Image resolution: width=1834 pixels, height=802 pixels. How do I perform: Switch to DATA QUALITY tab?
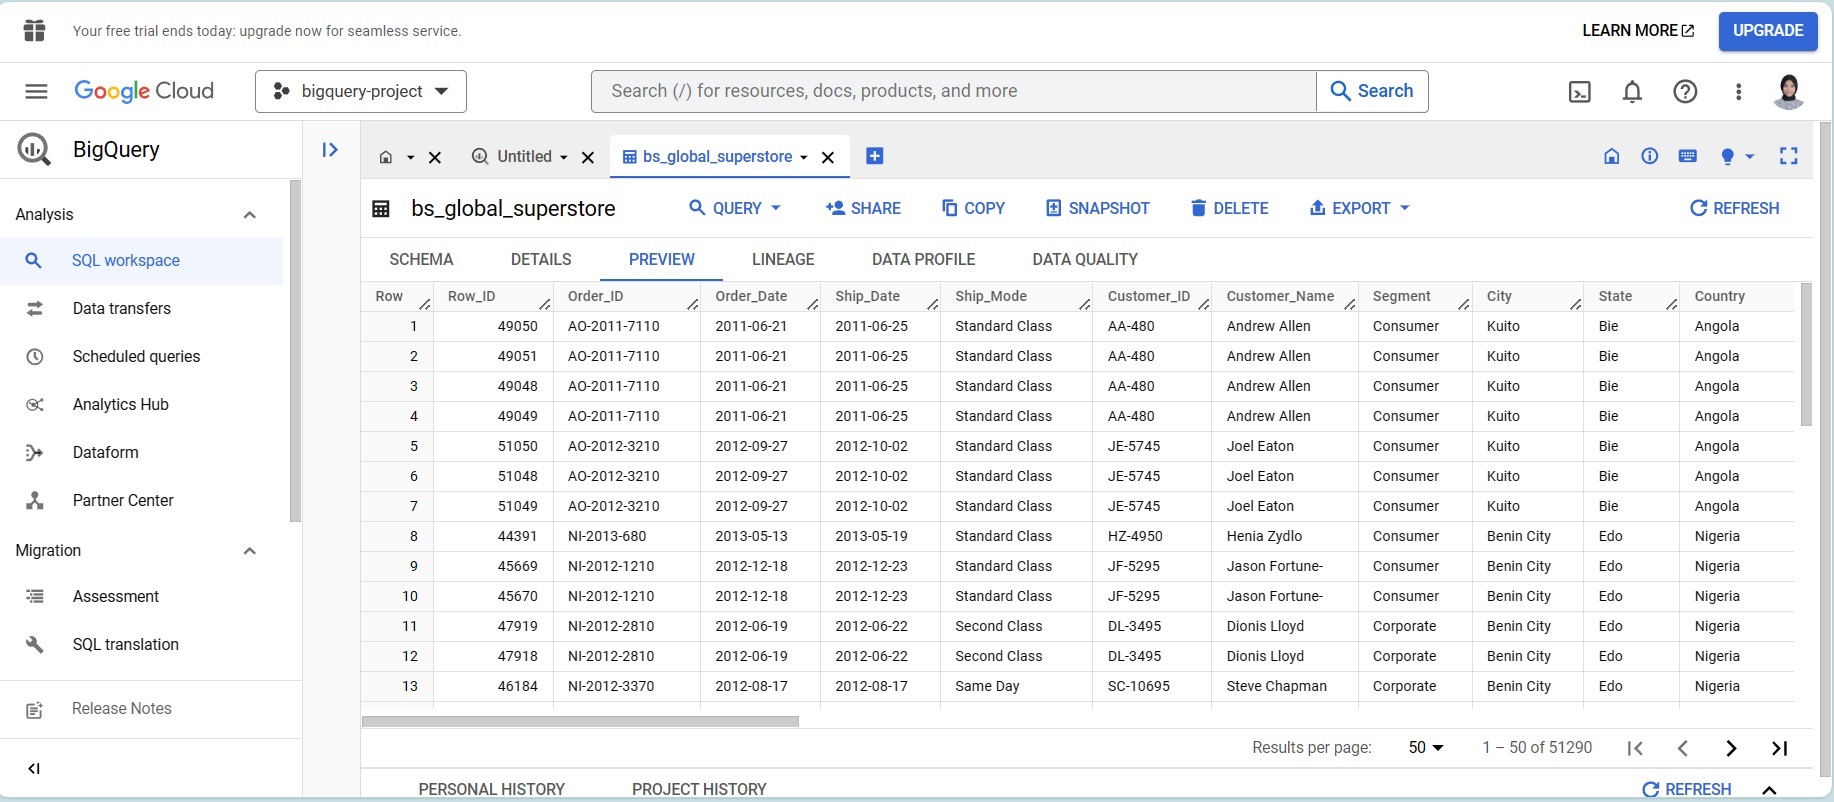click(x=1085, y=259)
